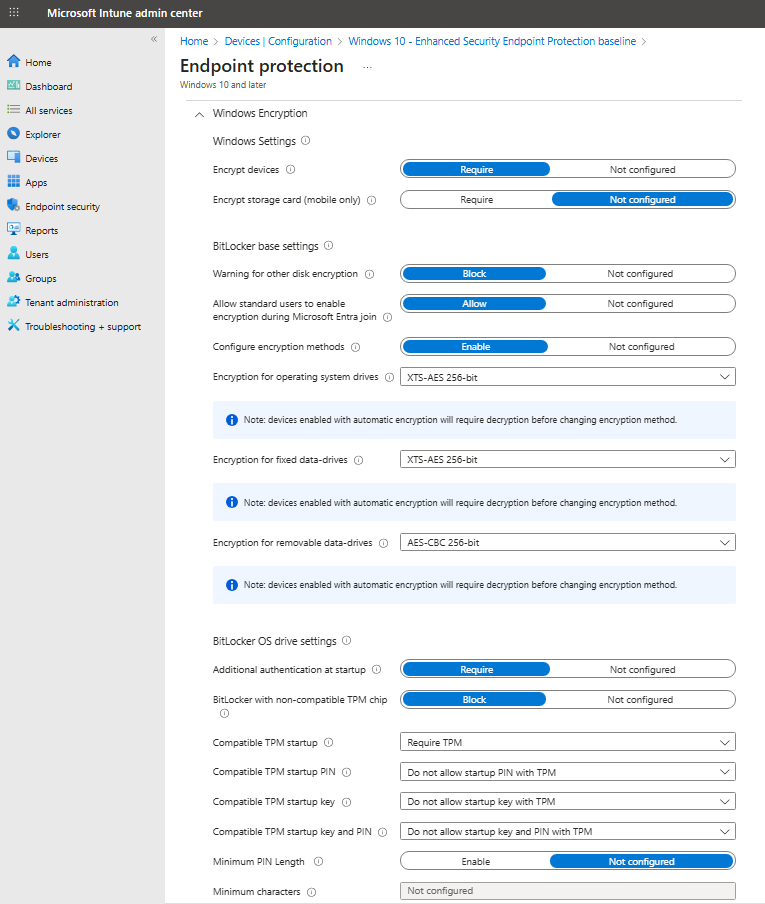
Task: Set BitLocker non-compatible TPM chip to Not configured
Action: click(640, 699)
